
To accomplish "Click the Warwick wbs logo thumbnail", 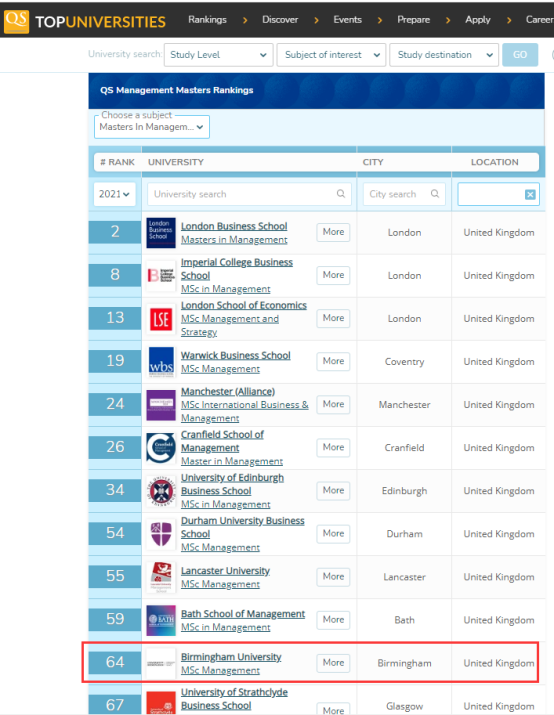I will tap(161, 362).
